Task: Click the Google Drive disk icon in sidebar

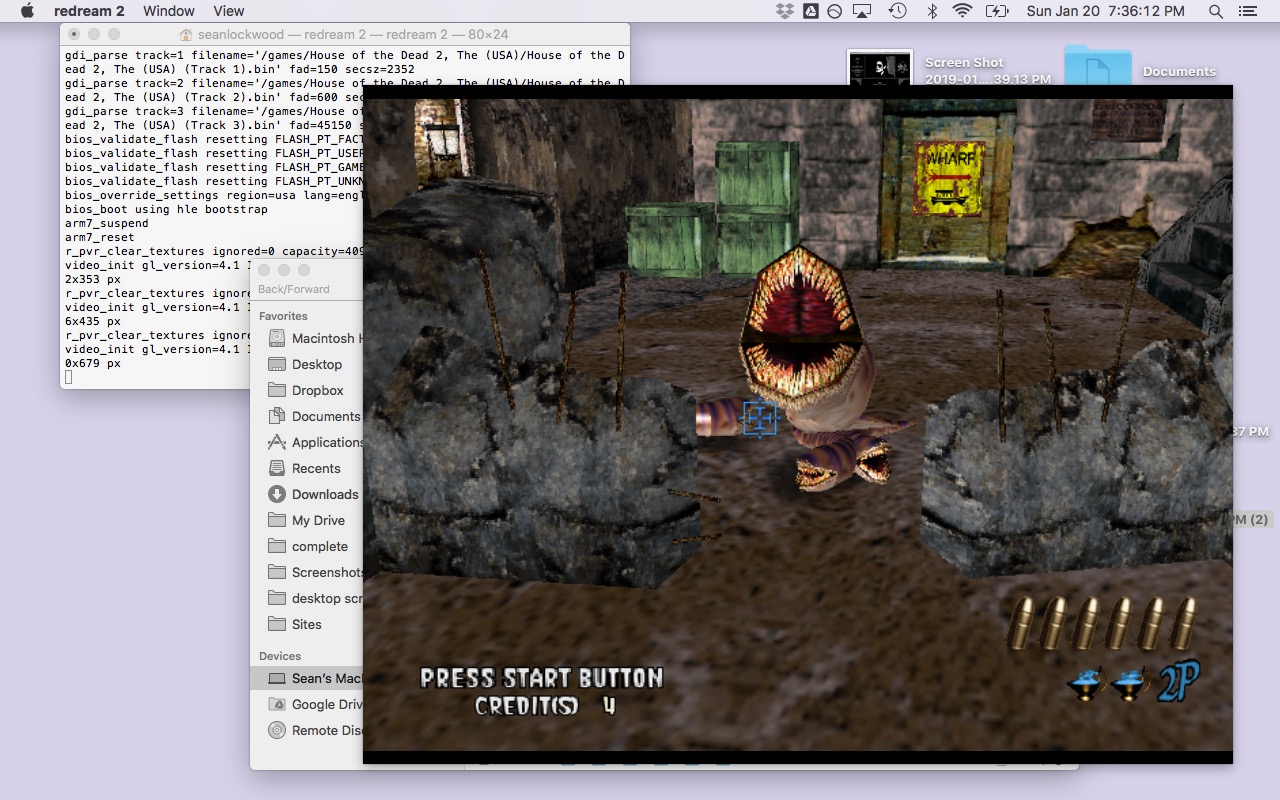Action: point(277,704)
